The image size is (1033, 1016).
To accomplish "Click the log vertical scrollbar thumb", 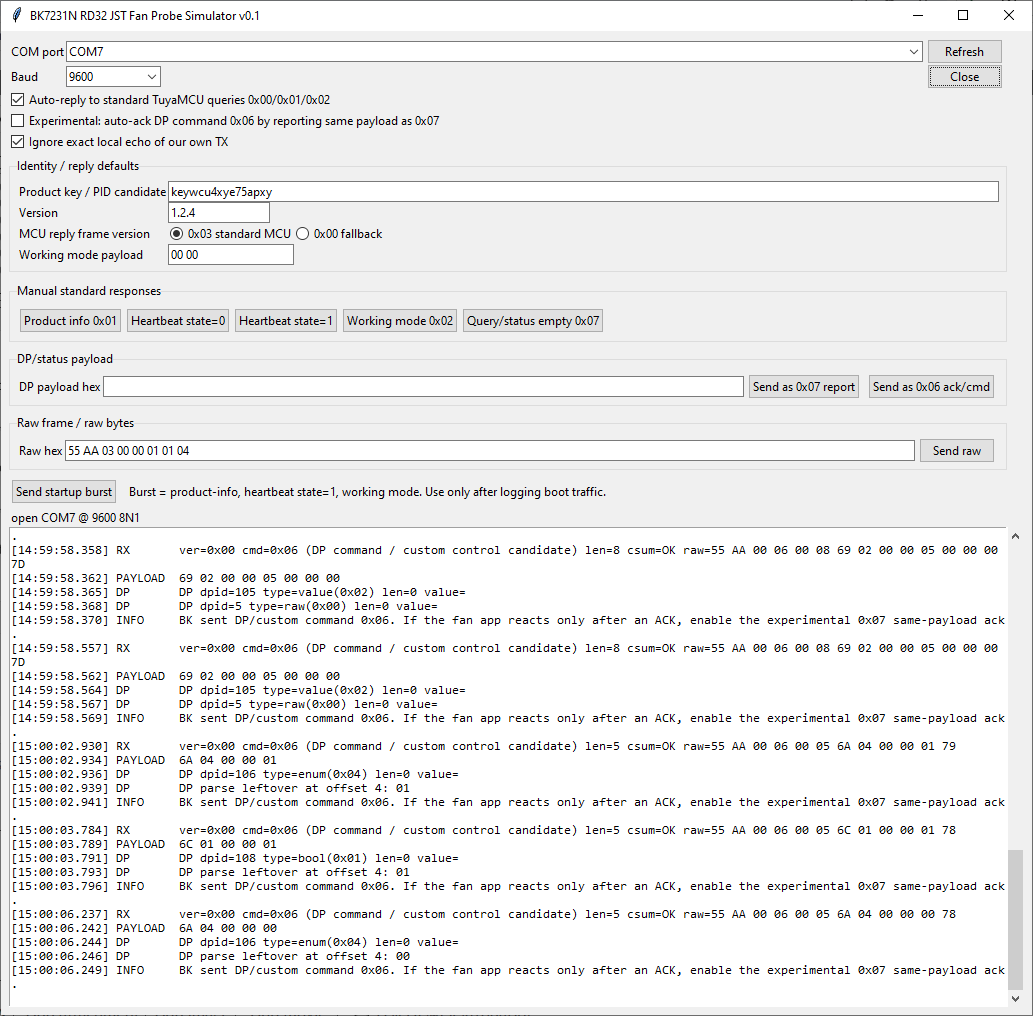I will [1015, 919].
